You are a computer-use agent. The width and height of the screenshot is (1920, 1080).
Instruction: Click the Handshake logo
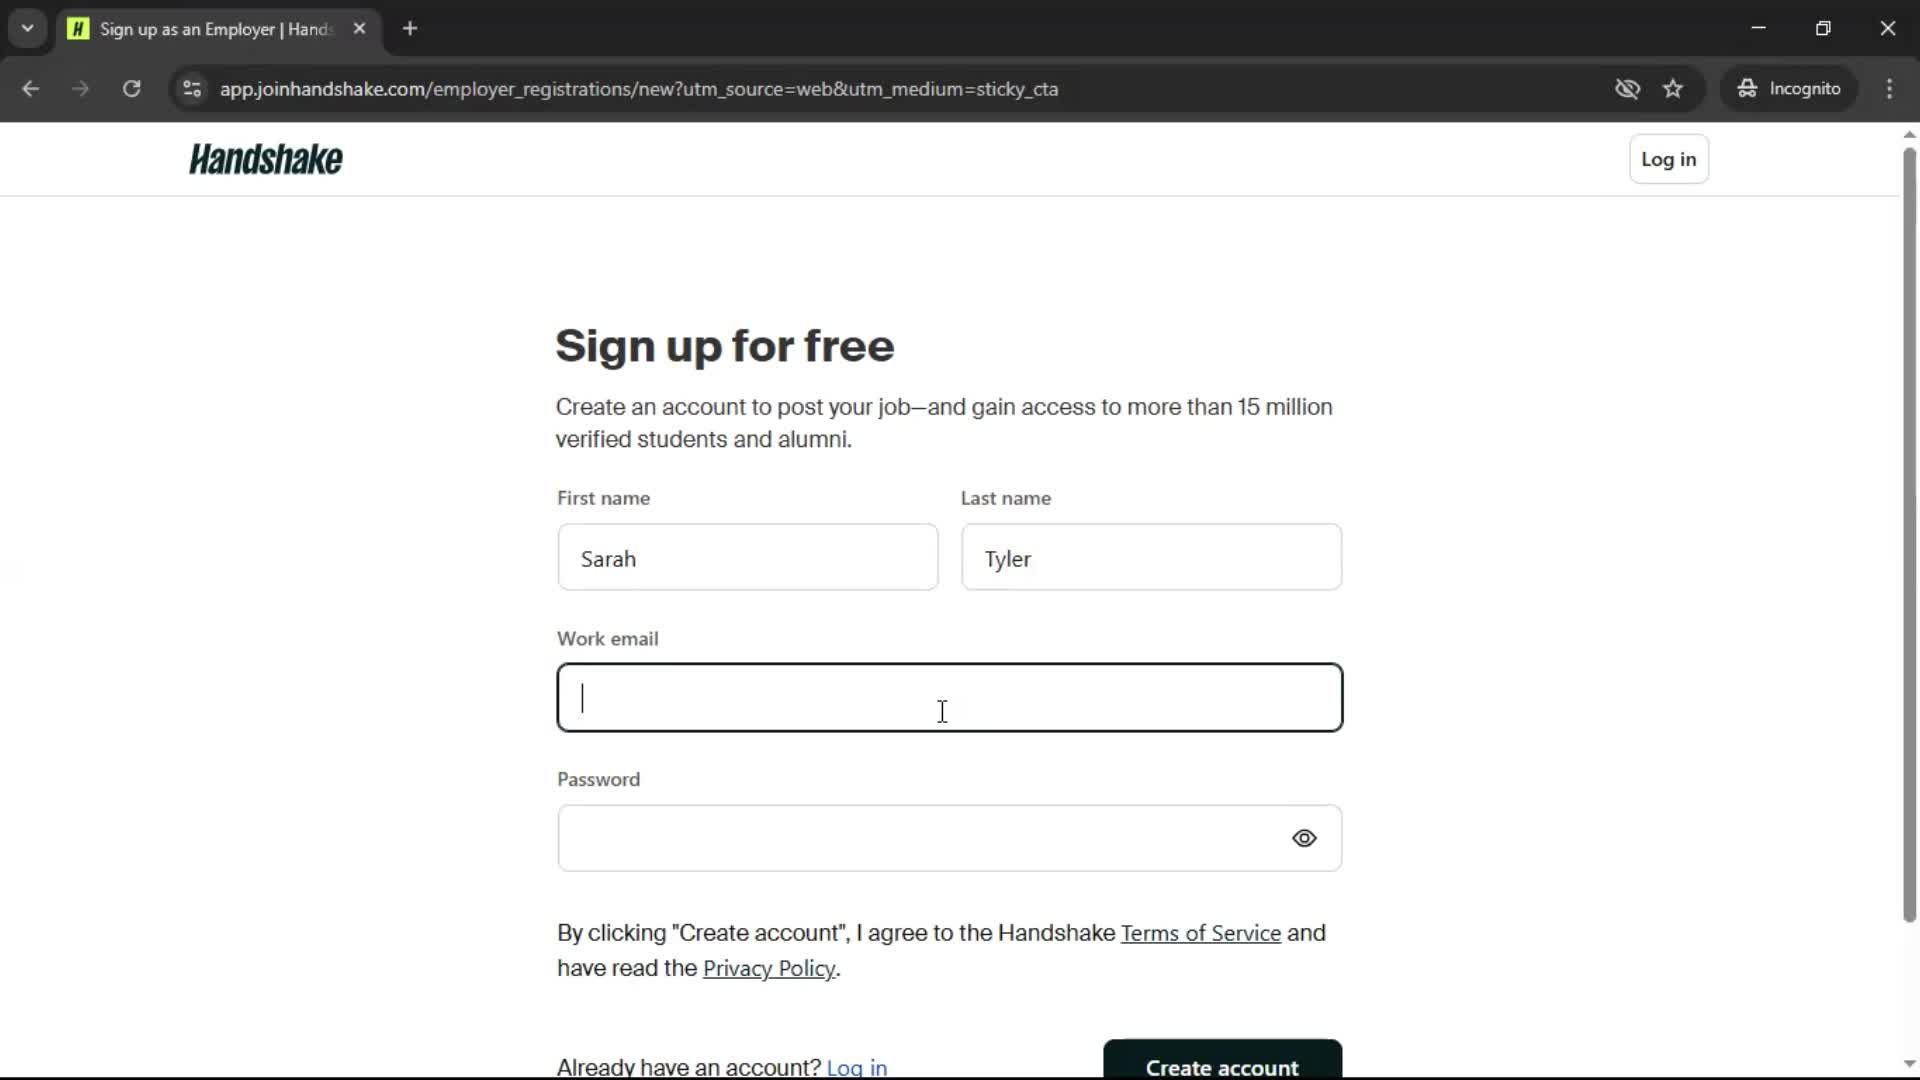click(x=266, y=159)
